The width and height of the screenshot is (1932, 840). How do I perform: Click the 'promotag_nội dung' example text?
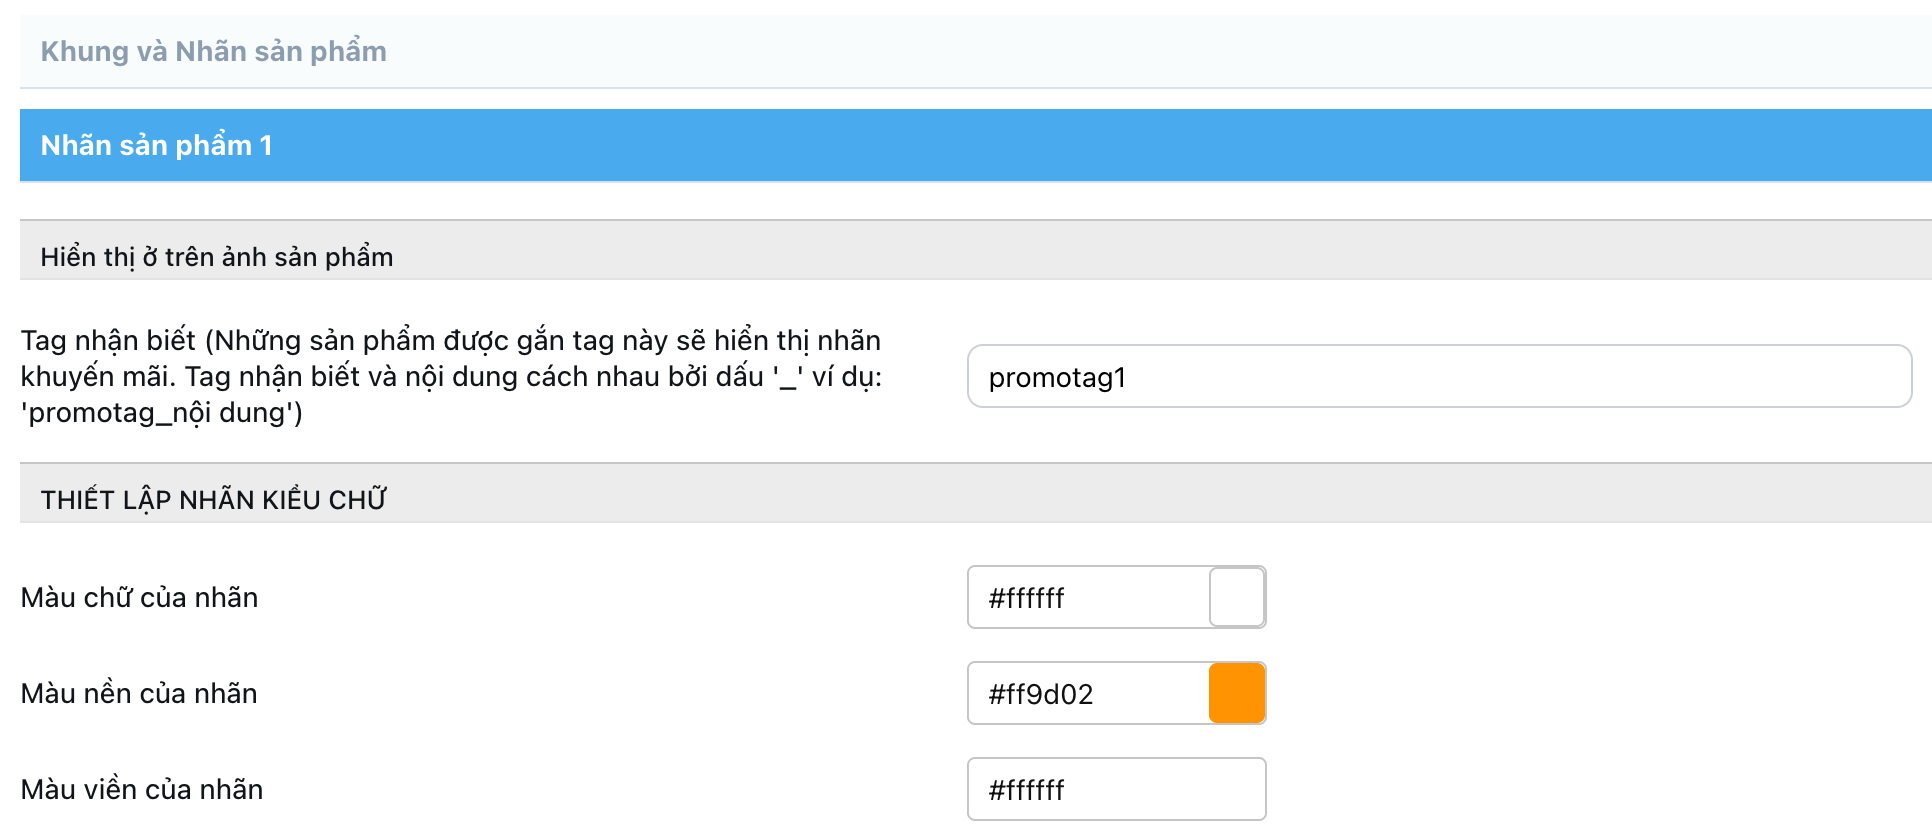coord(161,413)
